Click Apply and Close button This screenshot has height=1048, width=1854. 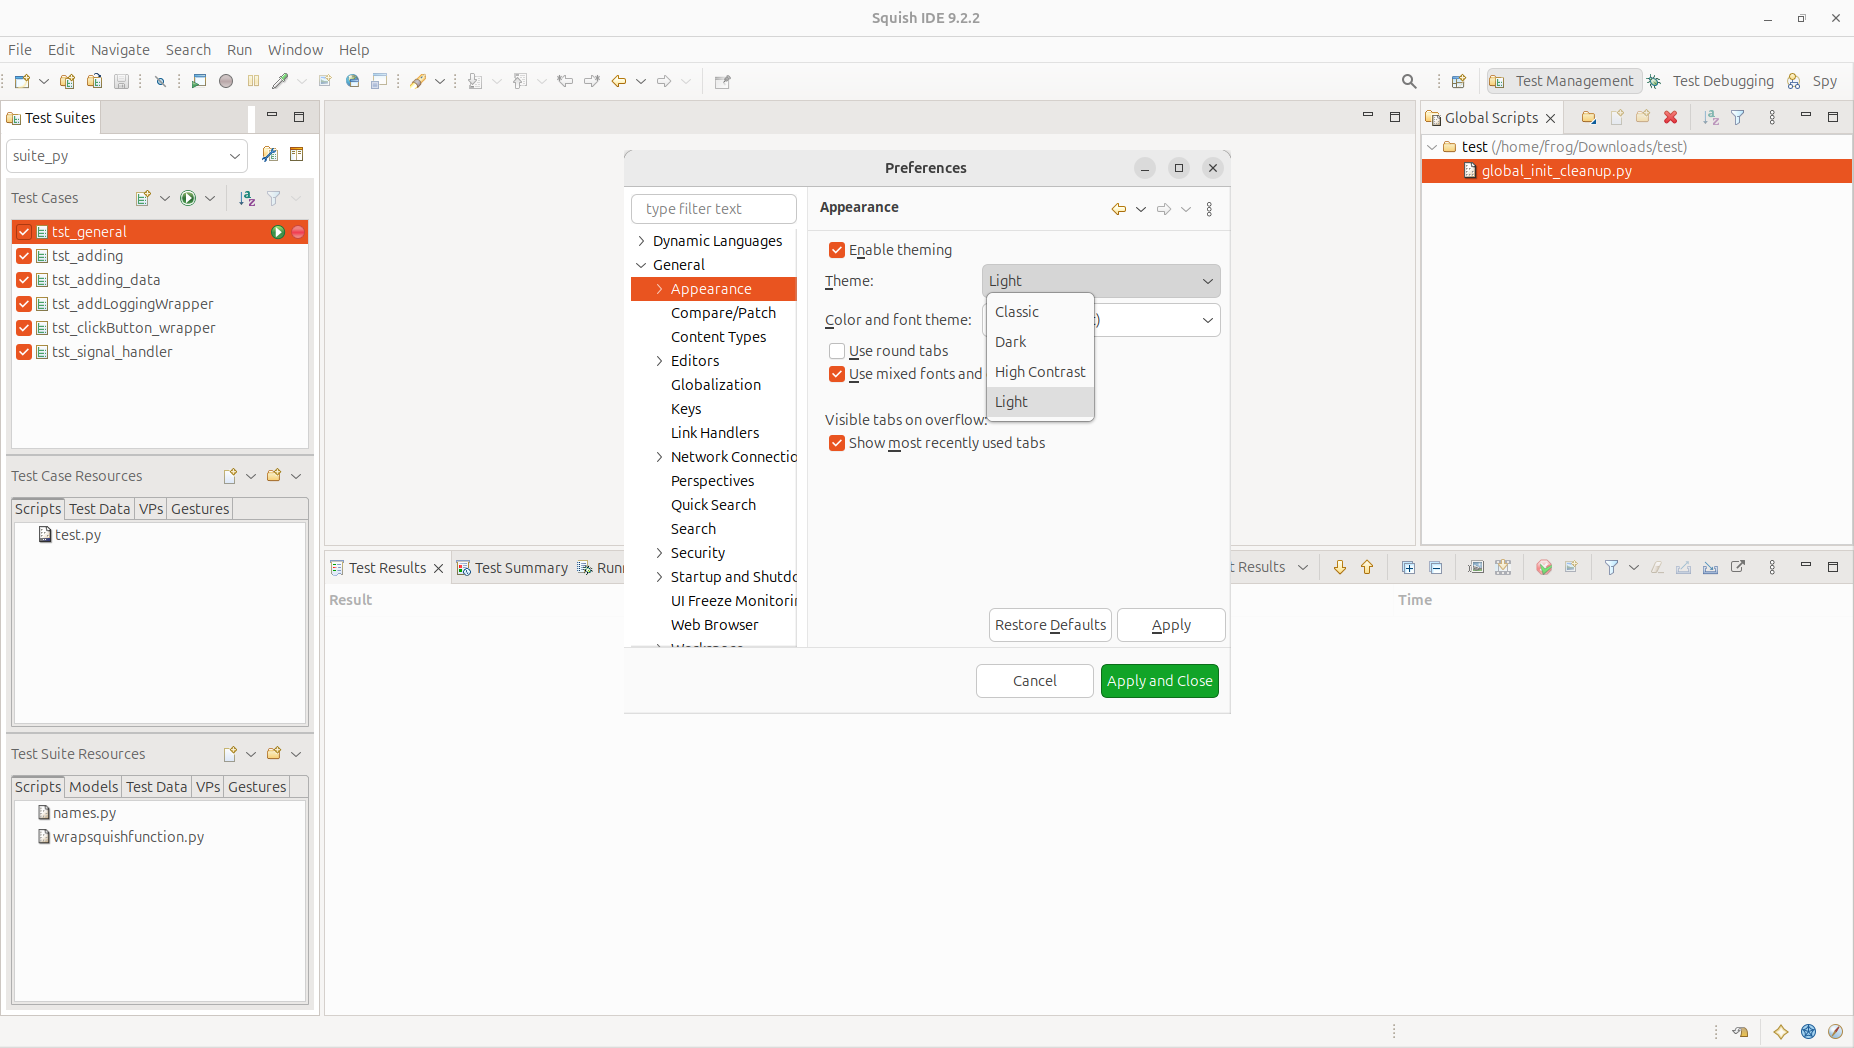1160,681
